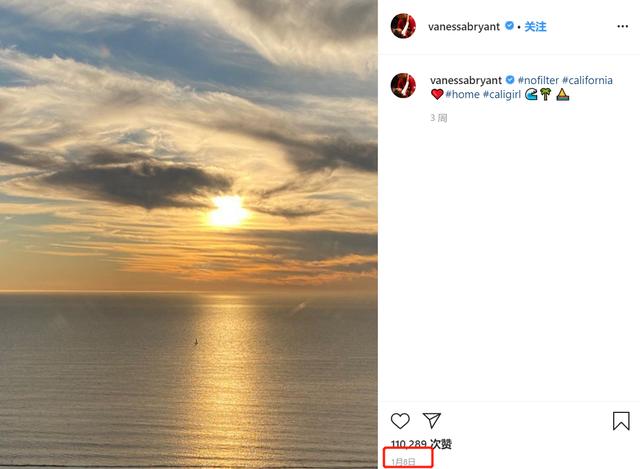Click the red heart emoji in the caption
The height and width of the screenshot is (469, 640).
[x=437, y=95]
